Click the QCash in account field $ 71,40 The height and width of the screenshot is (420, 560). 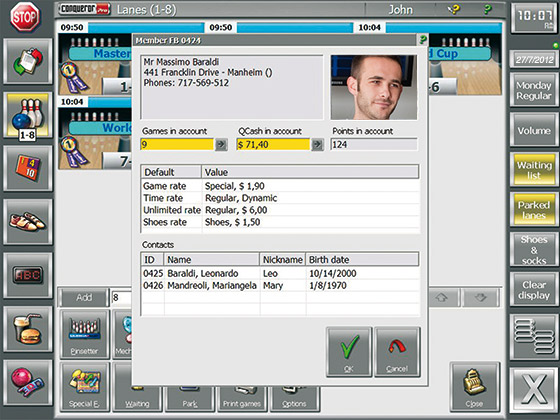coord(273,144)
